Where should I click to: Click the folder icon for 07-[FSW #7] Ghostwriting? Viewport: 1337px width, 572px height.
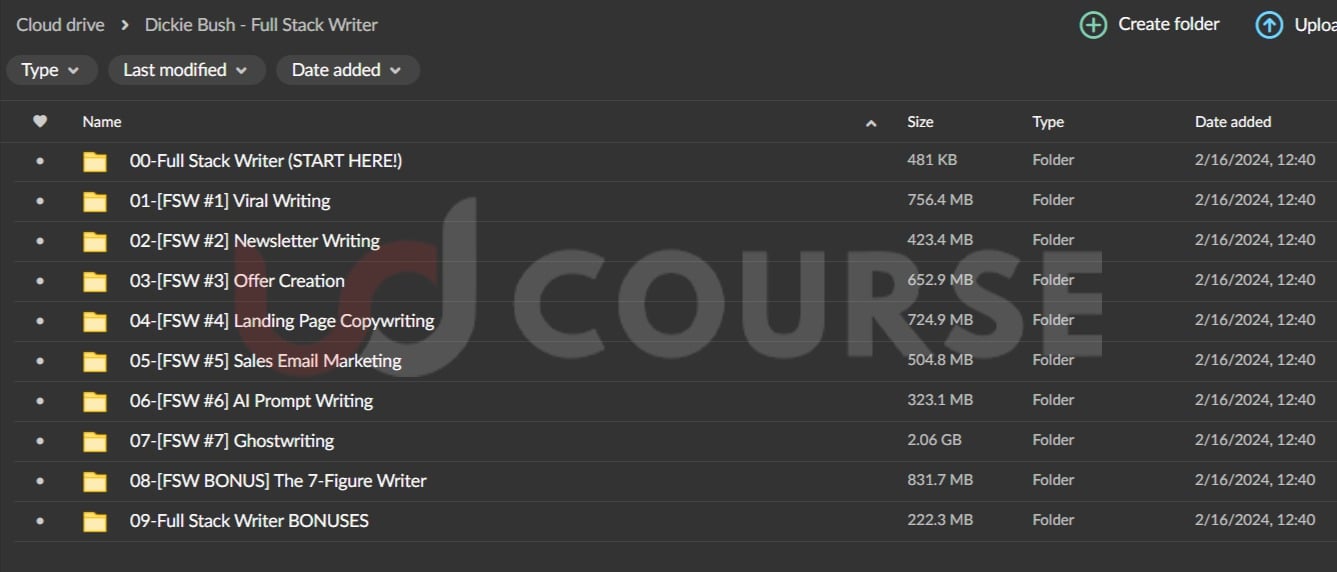click(x=95, y=441)
